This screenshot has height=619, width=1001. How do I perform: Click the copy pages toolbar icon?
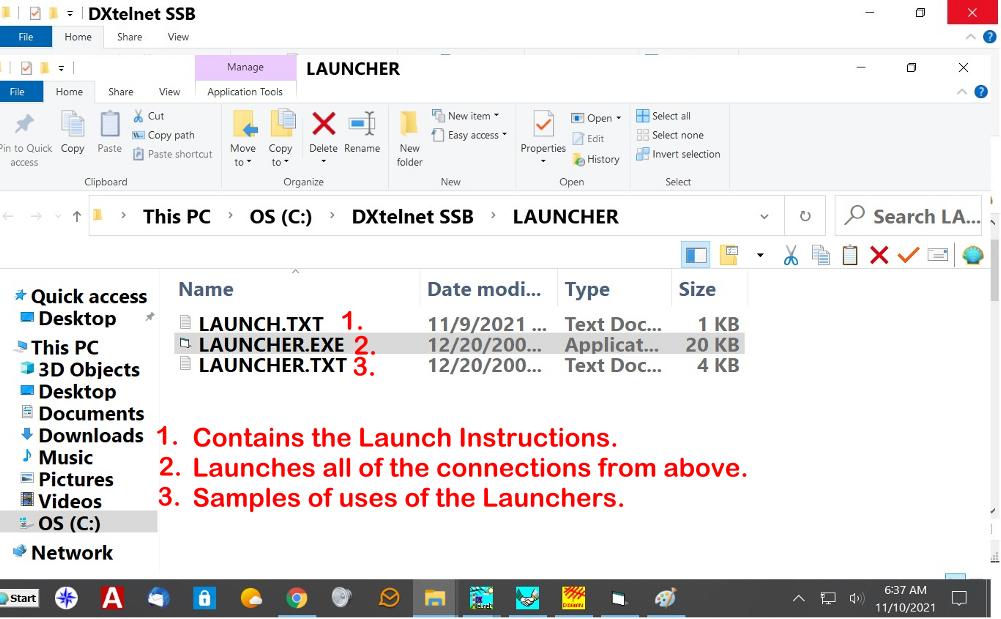pos(820,255)
